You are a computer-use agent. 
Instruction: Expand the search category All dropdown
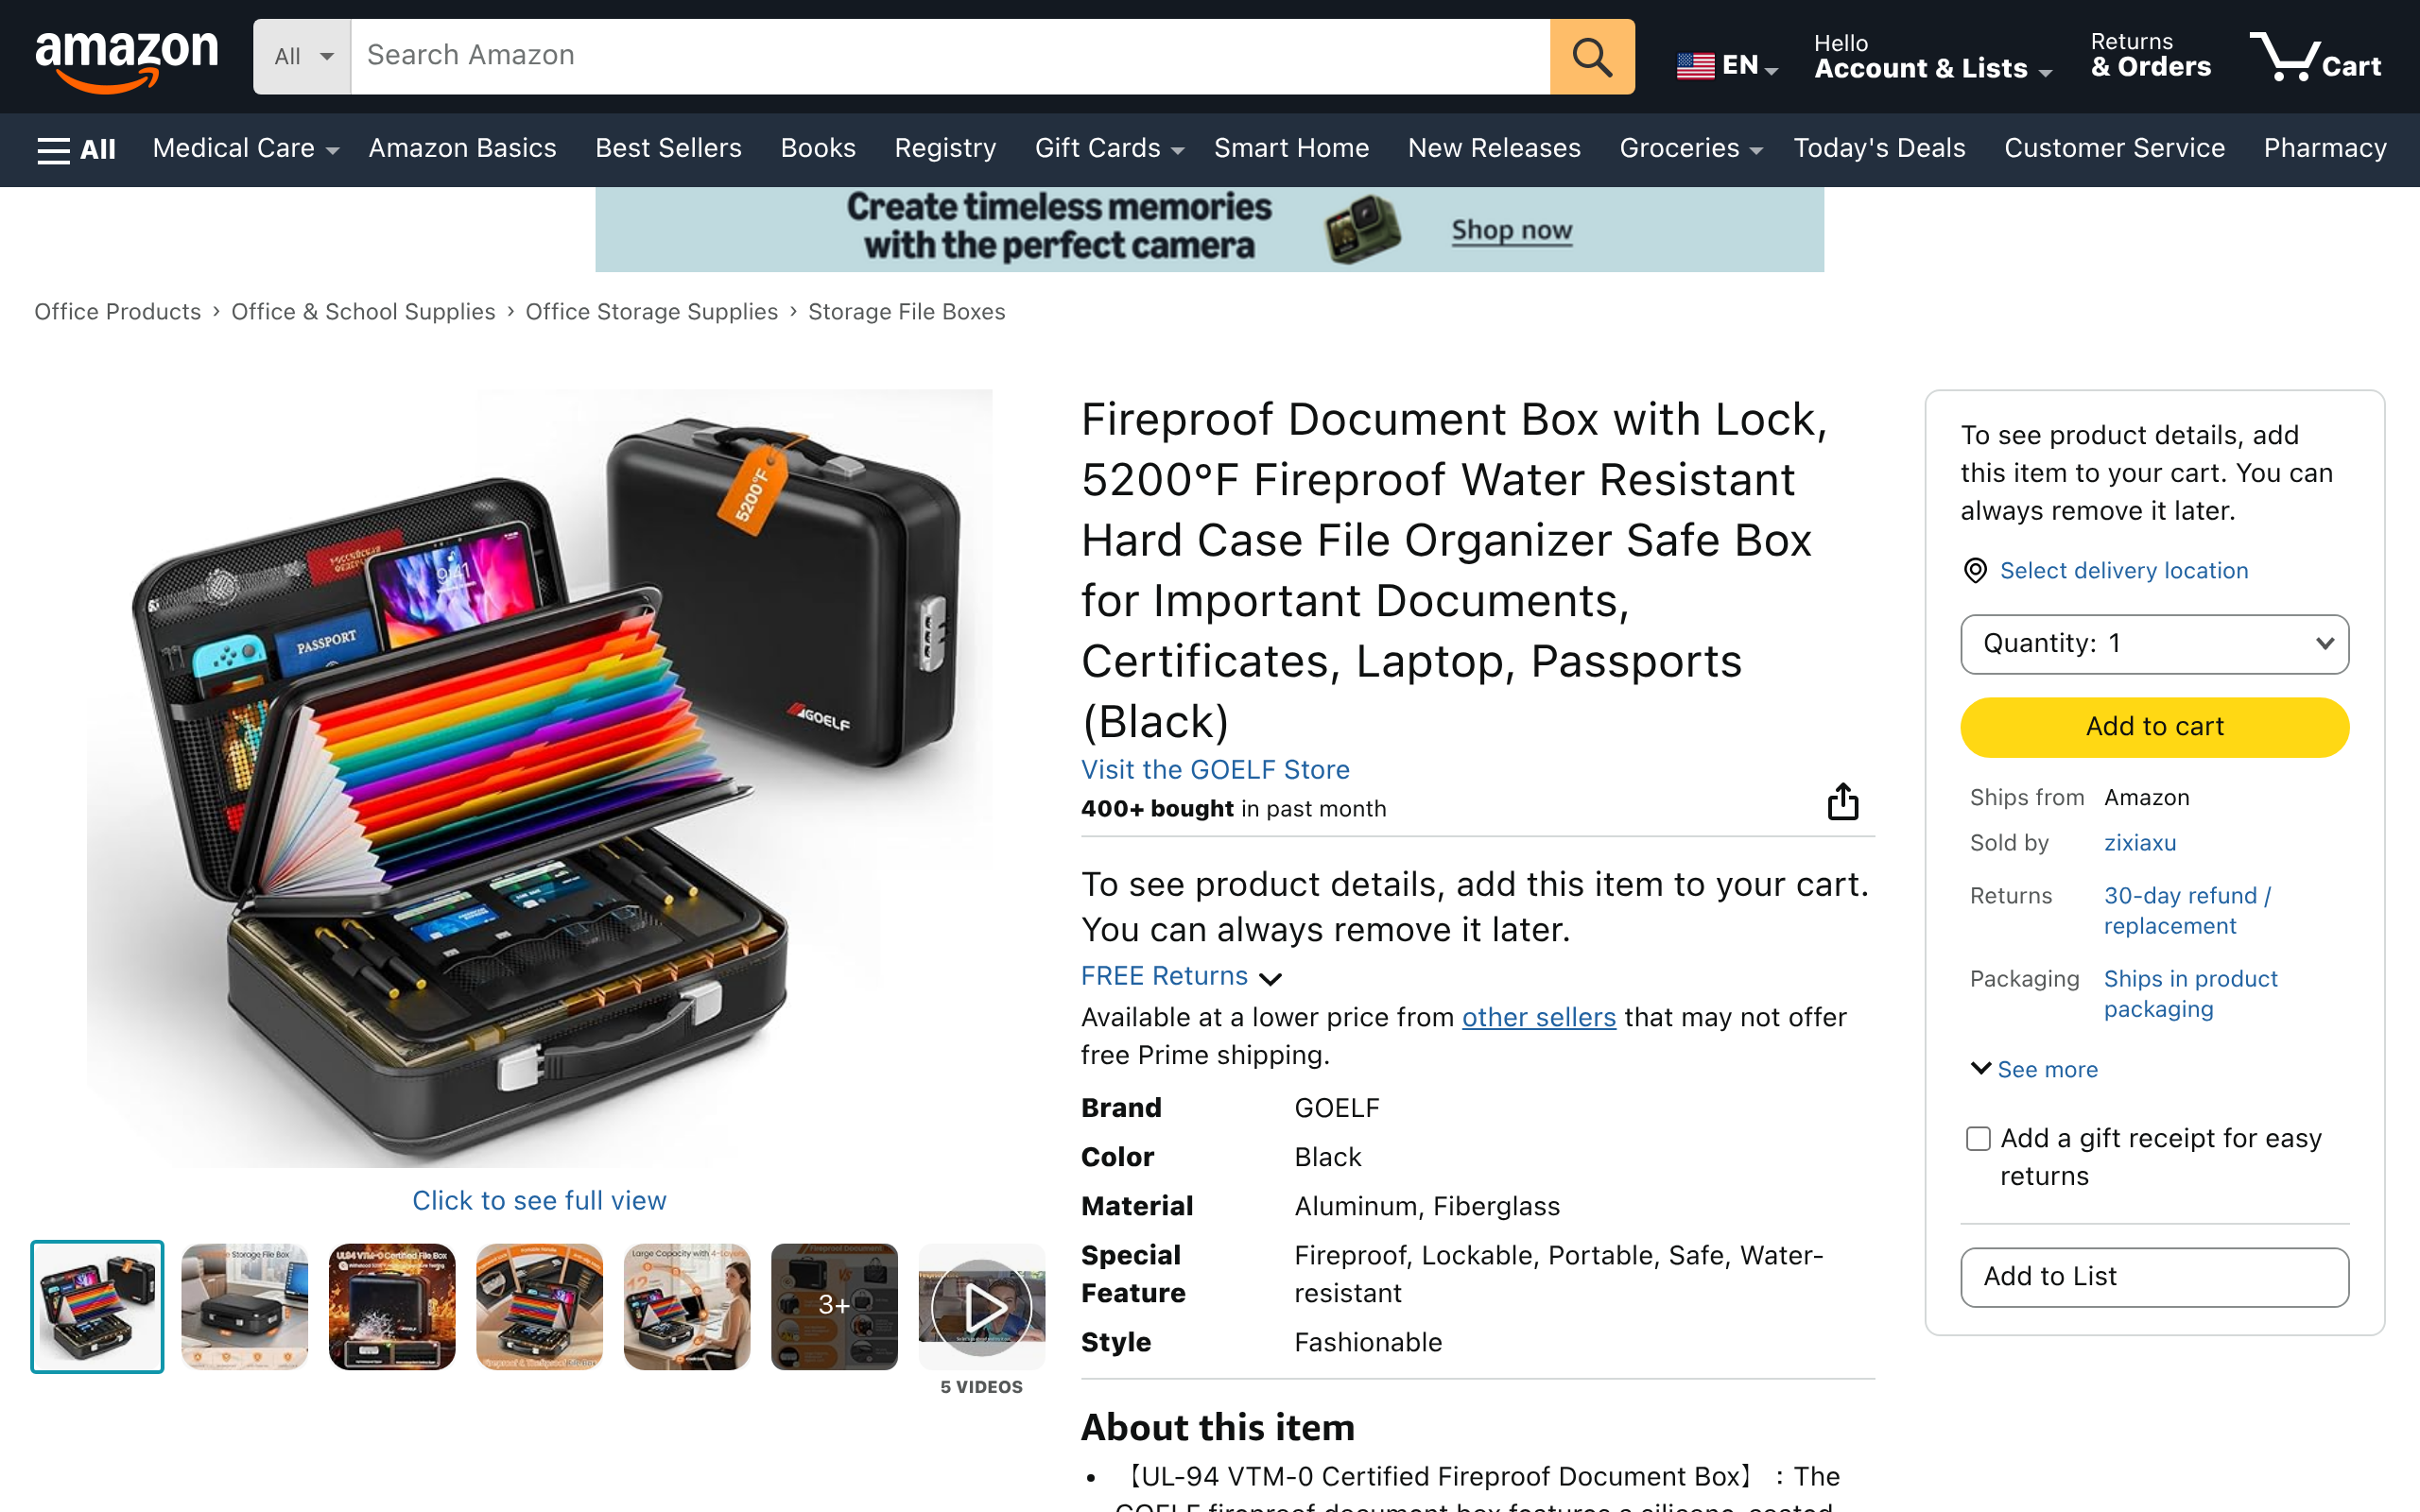302,56
